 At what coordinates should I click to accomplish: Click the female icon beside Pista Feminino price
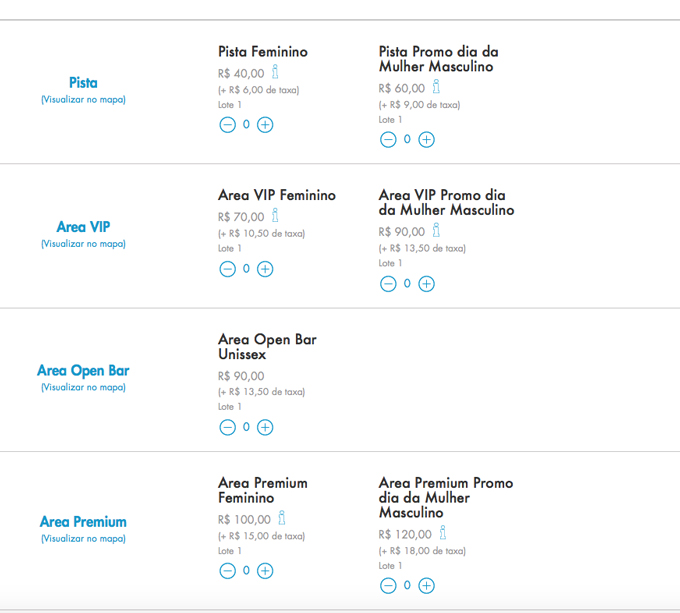point(275,72)
